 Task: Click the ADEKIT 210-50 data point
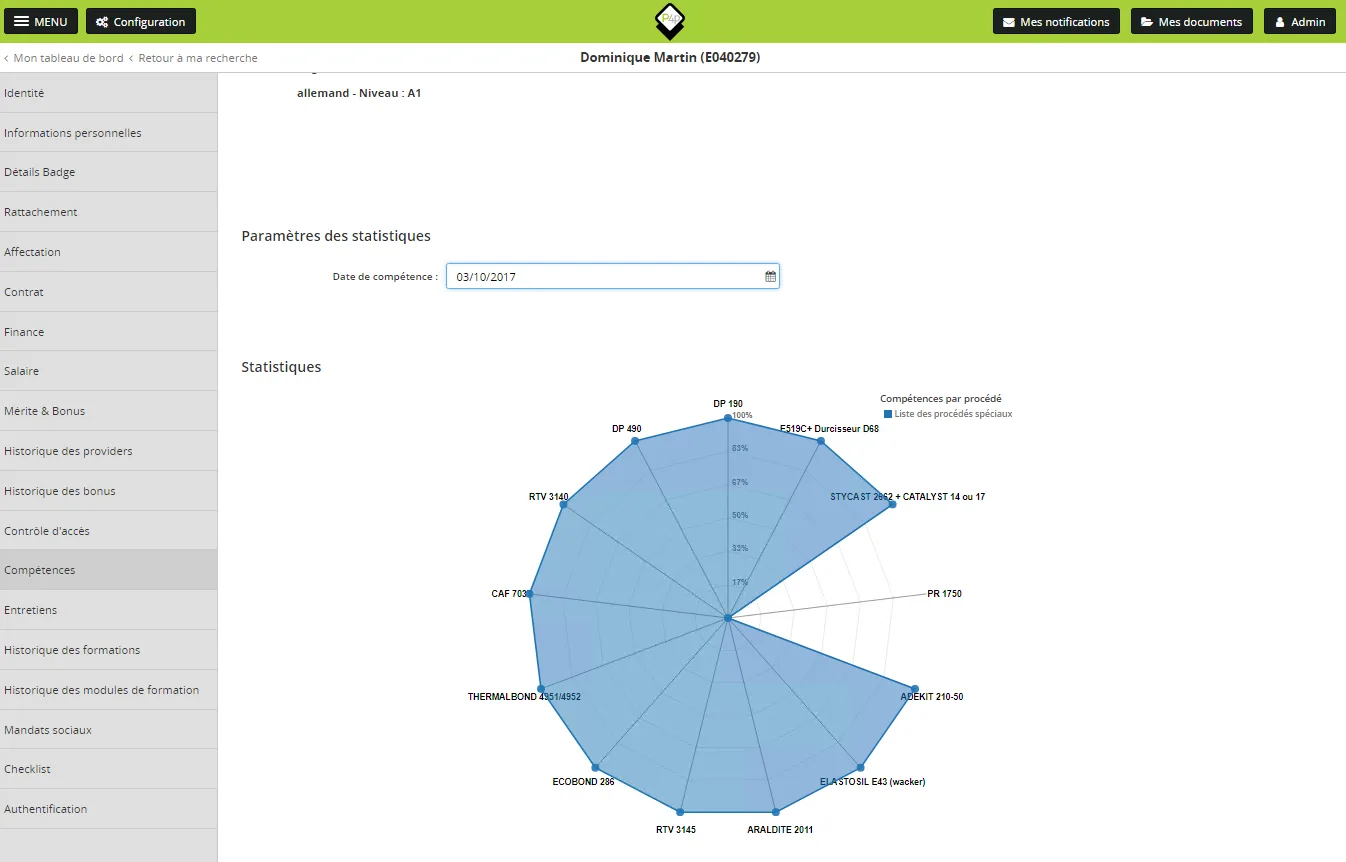[x=914, y=689]
